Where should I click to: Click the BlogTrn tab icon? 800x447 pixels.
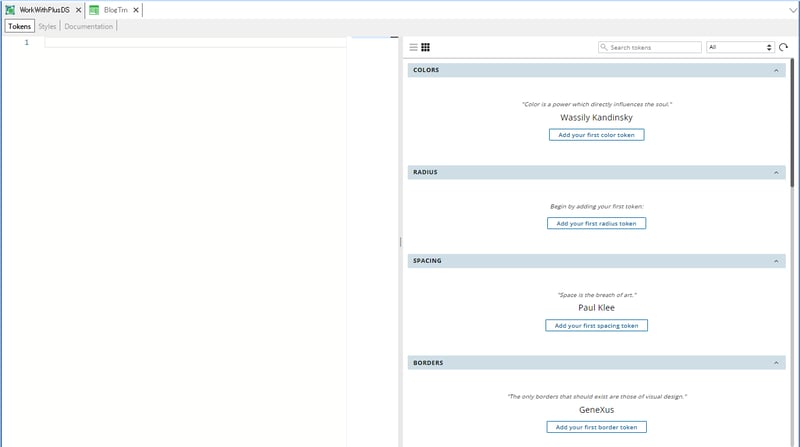pyautogui.click(x=94, y=9)
